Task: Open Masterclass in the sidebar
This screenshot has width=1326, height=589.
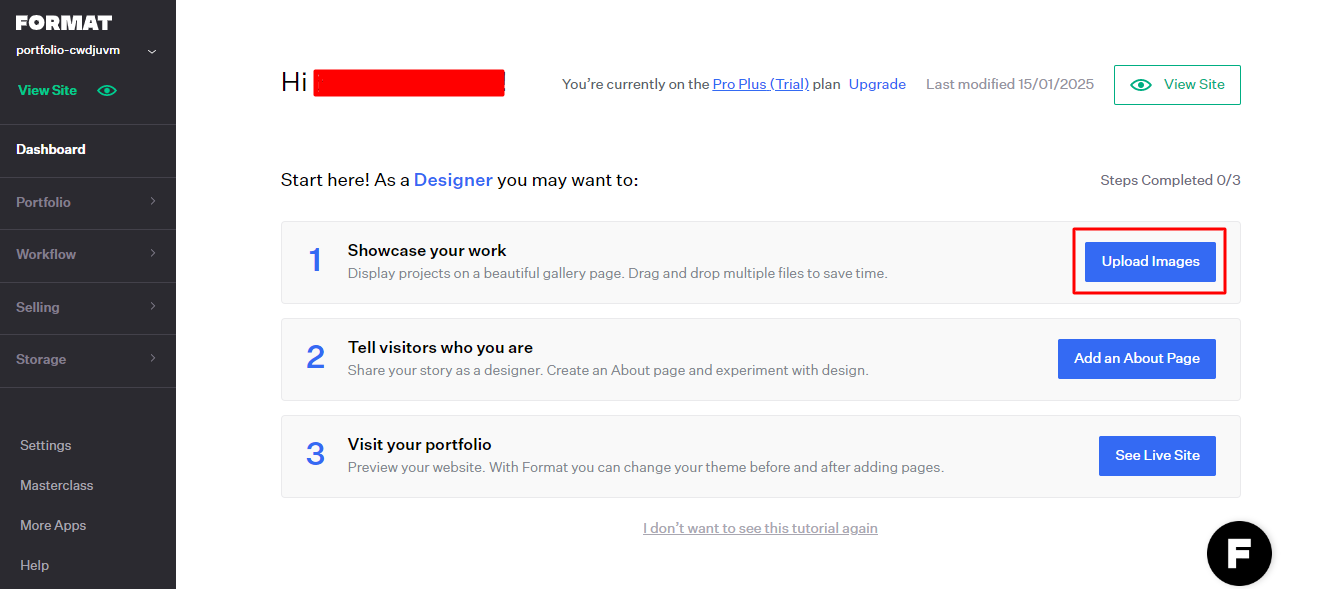Action: click(x=57, y=485)
